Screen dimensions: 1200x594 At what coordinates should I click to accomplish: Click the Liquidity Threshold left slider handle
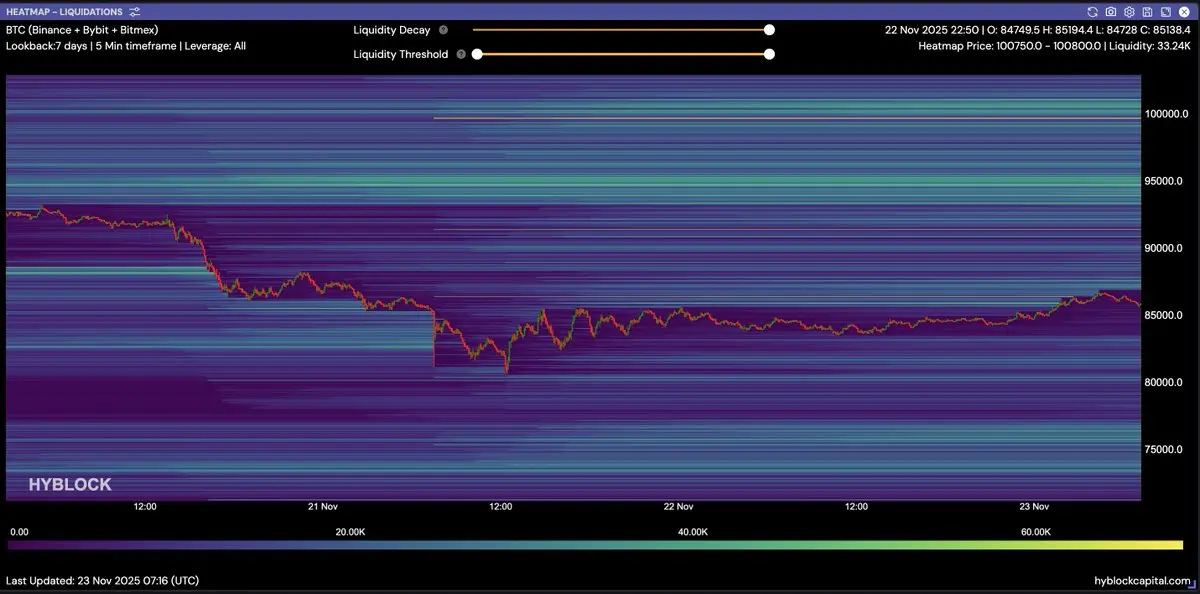[x=477, y=55]
